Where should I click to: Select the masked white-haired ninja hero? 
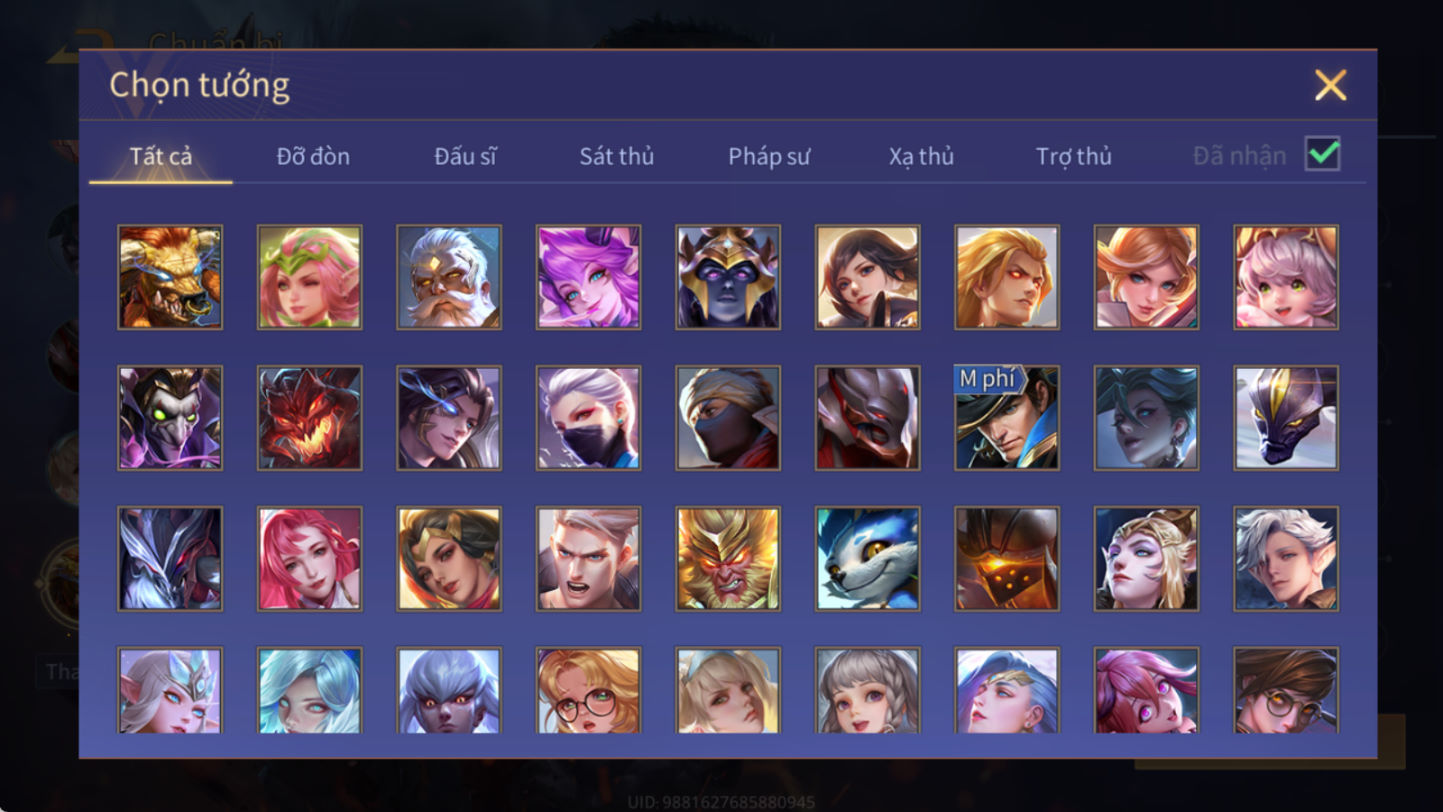[589, 418]
